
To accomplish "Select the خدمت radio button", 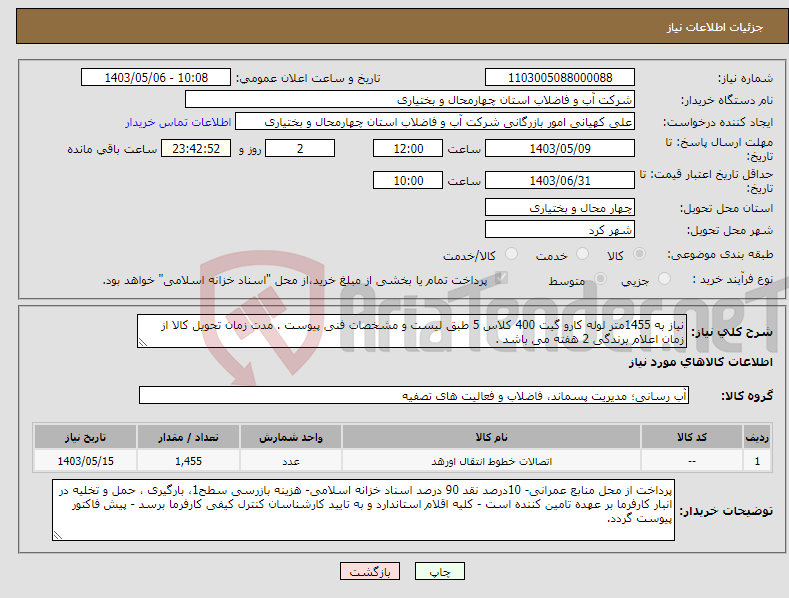I will click(582, 254).
